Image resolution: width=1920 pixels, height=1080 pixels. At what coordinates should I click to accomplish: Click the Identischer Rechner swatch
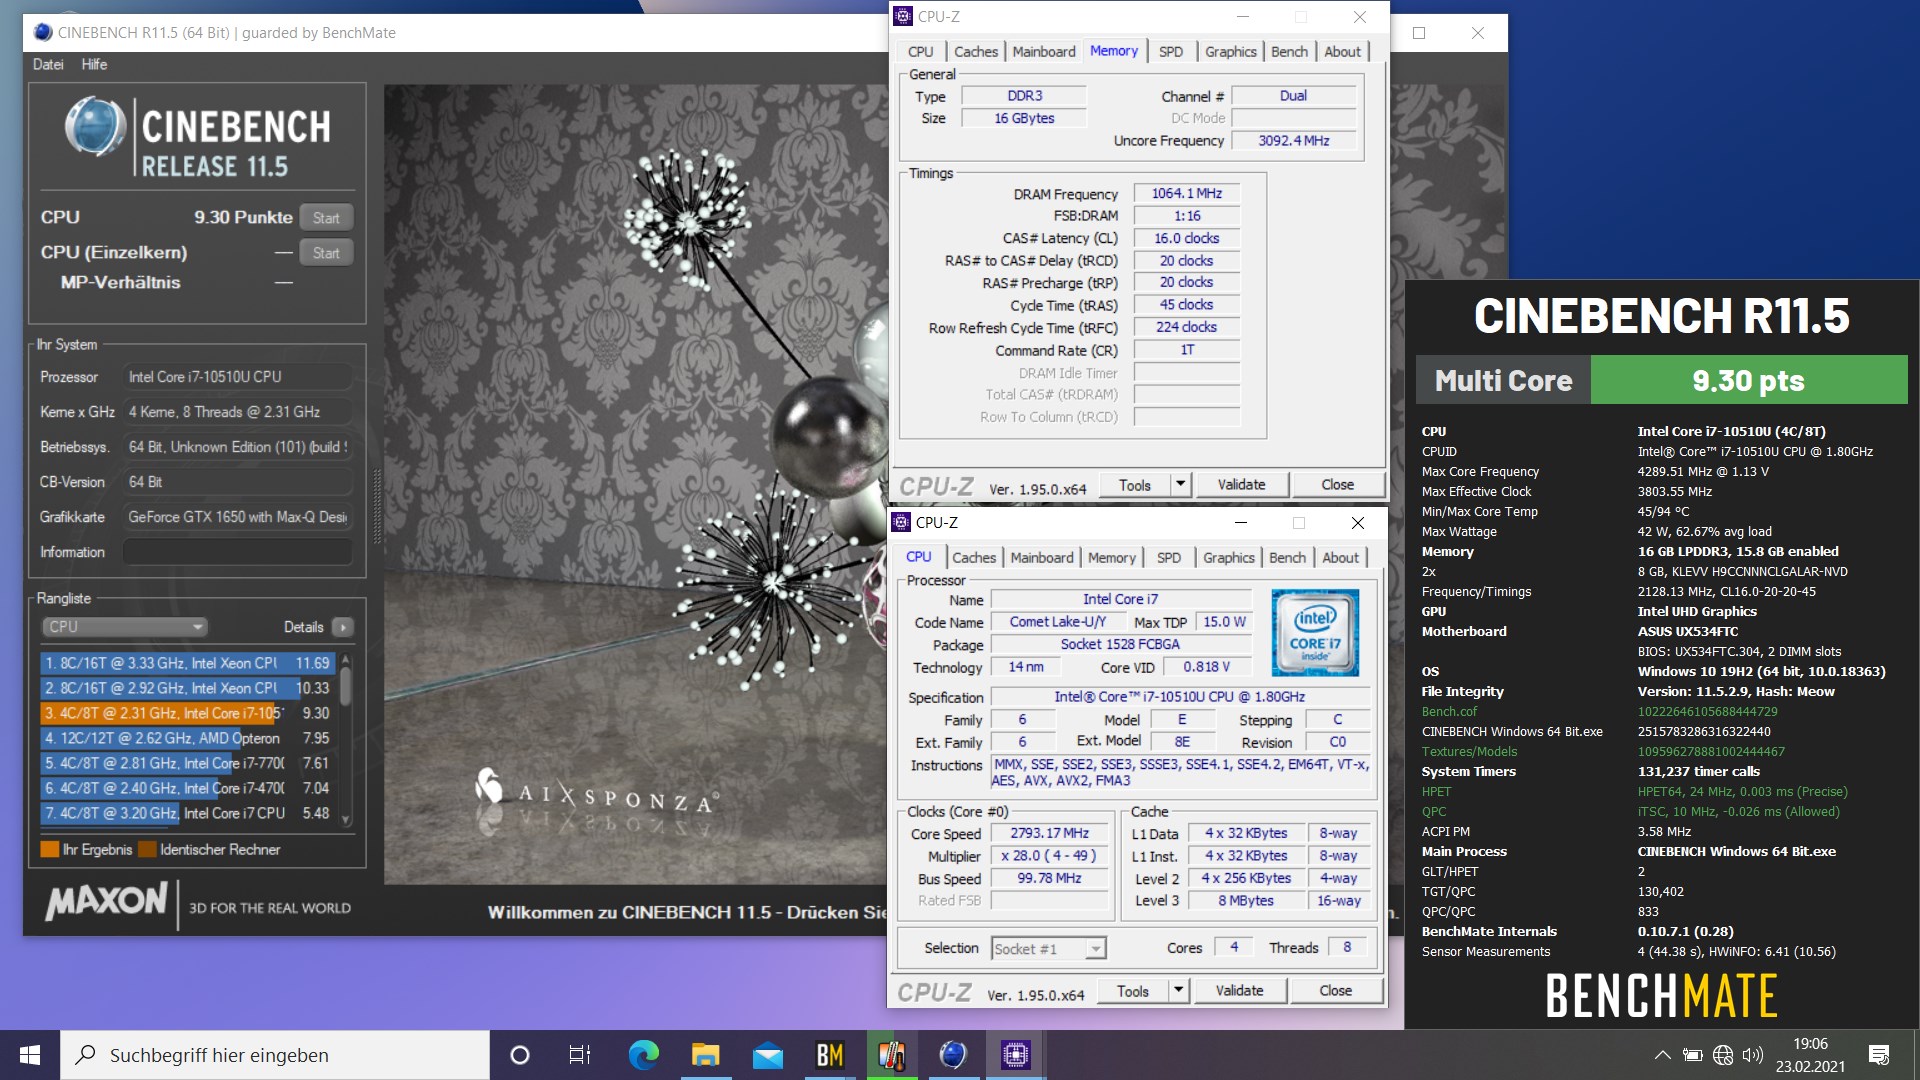147,850
